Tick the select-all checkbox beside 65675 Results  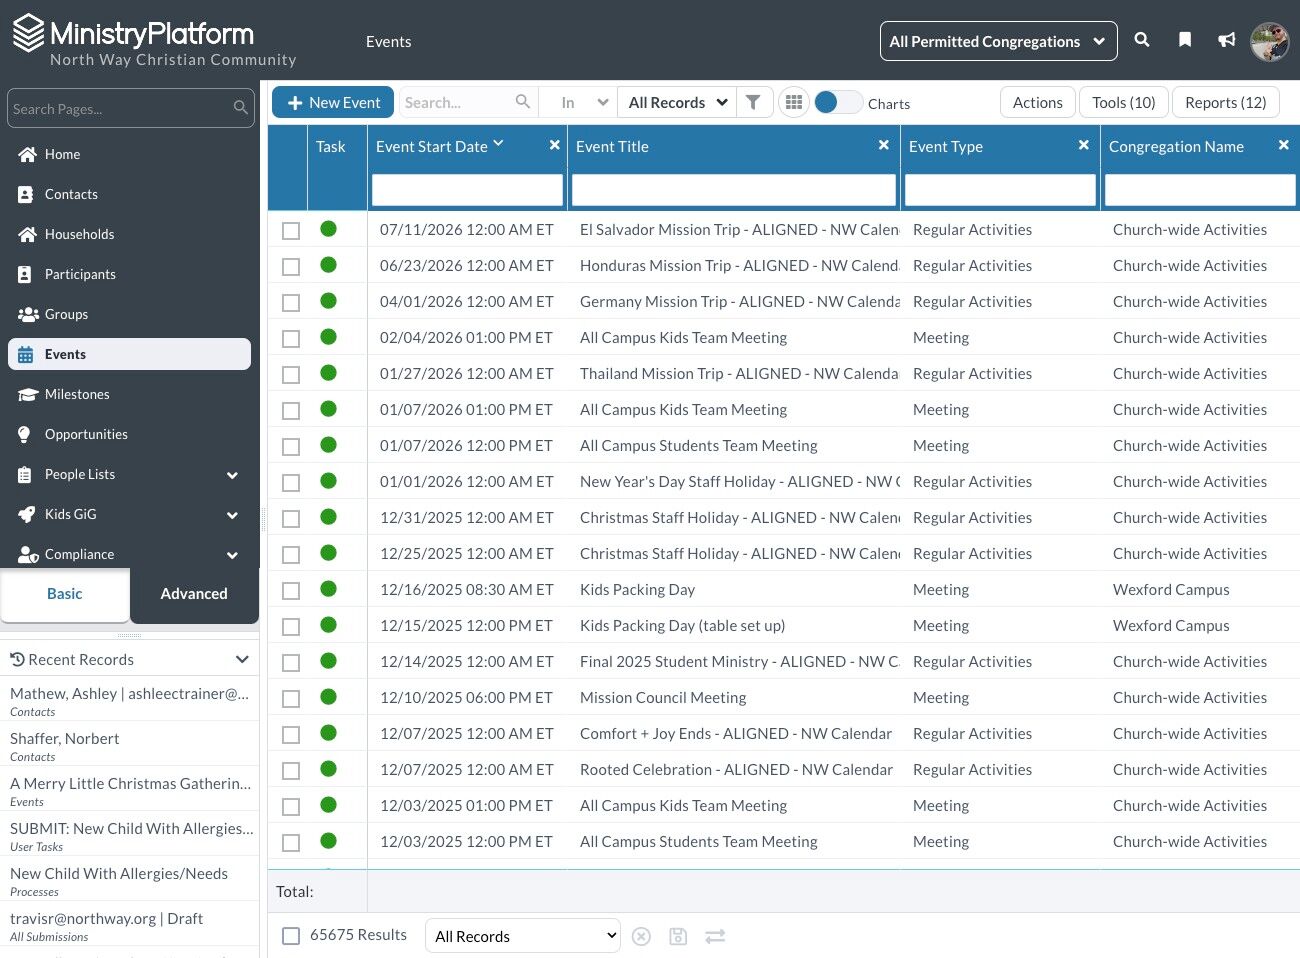tap(291, 936)
